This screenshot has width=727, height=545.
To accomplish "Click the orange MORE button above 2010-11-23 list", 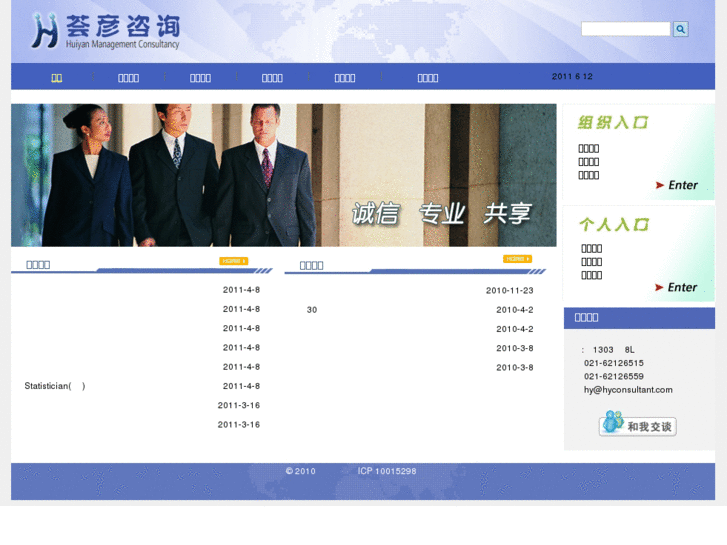I will coord(517,259).
